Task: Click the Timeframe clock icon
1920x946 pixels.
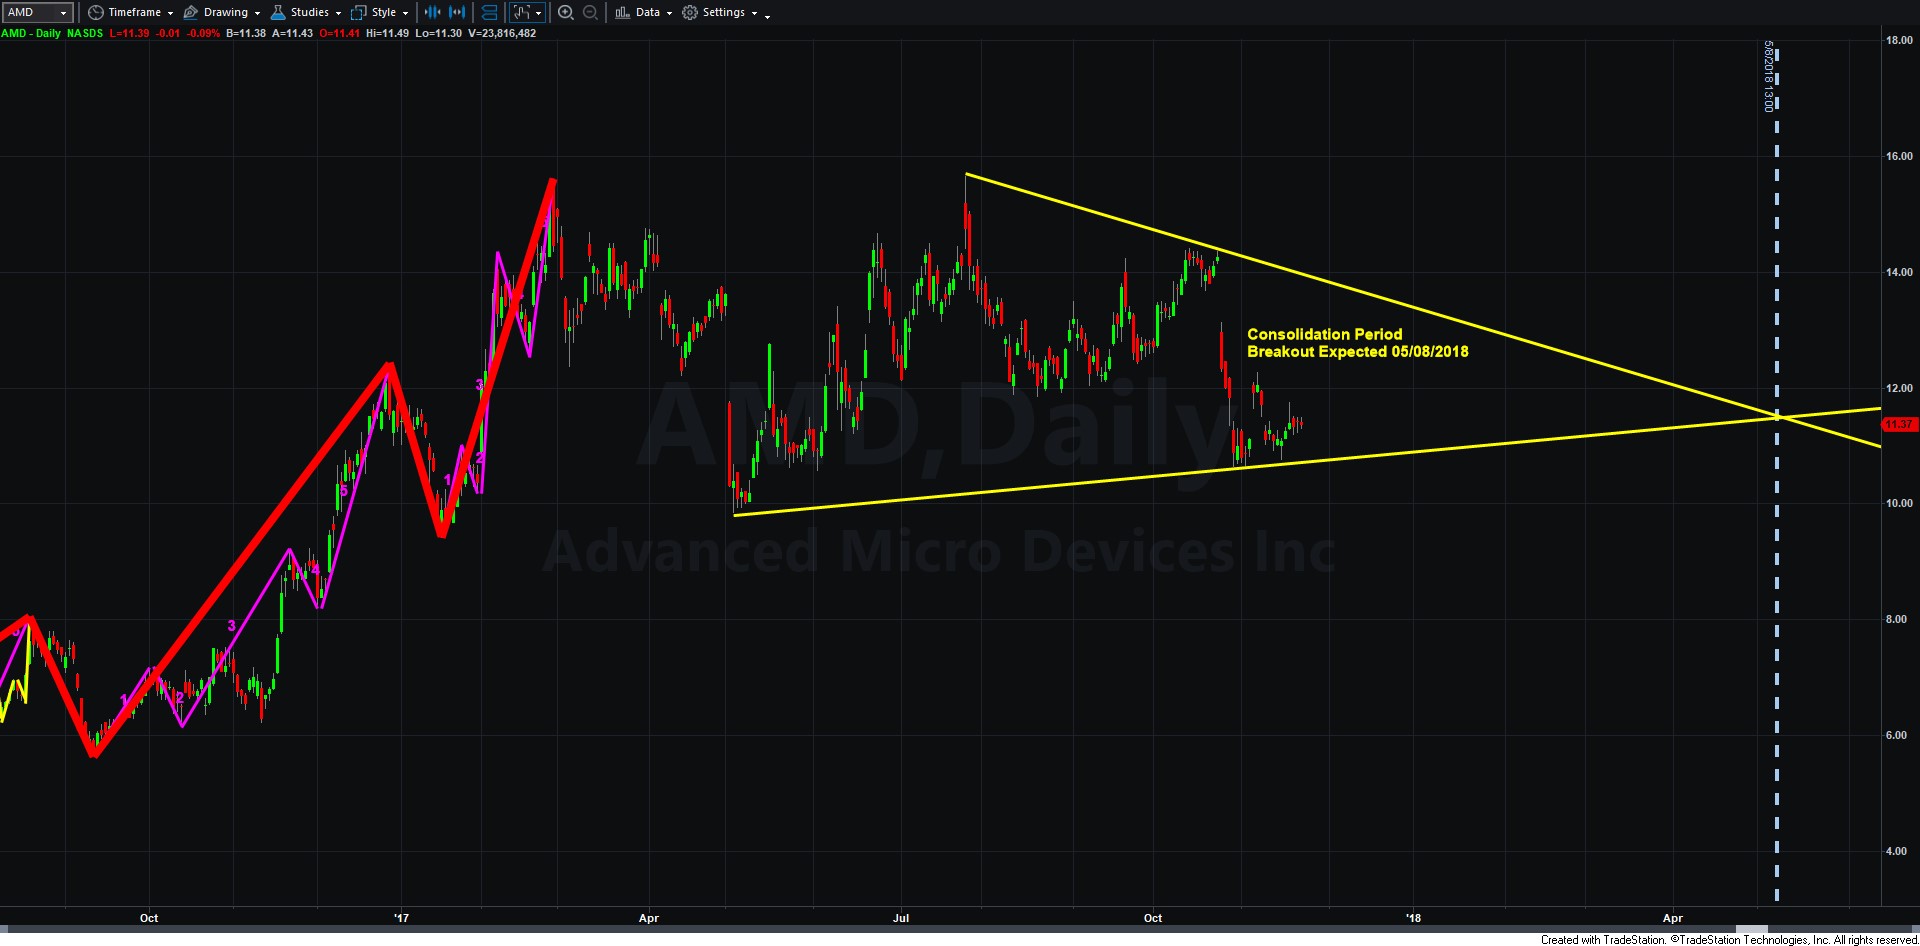Action: (95, 13)
